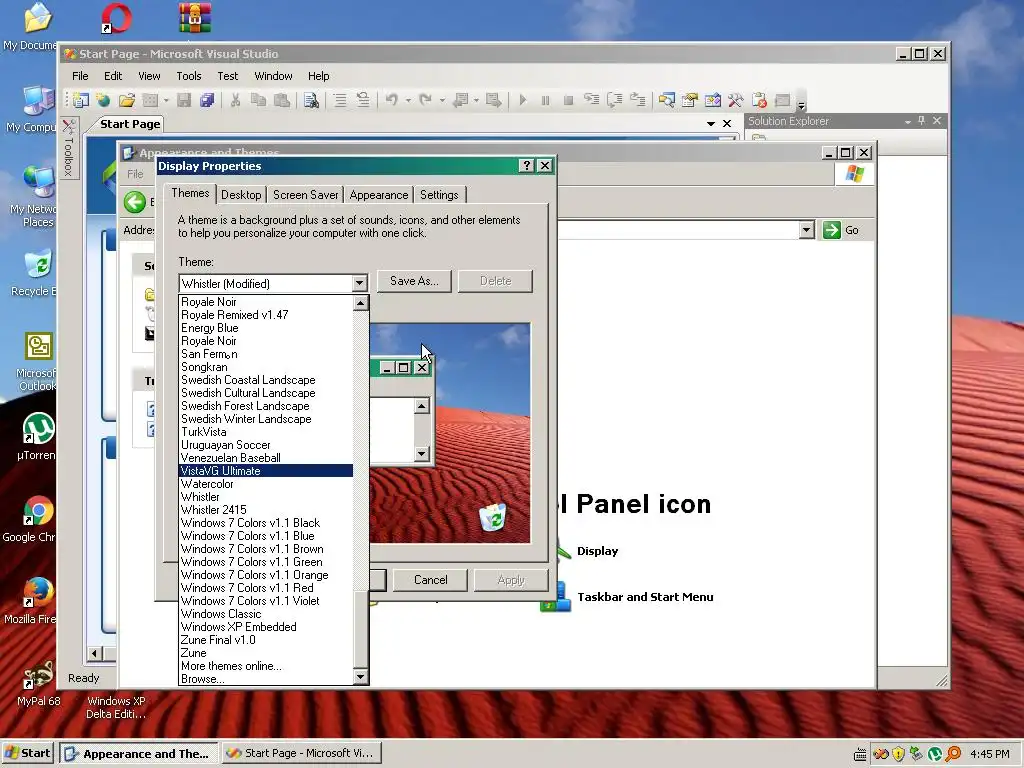Image resolution: width=1024 pixels, height=768 pixels.
Task: Click the Start Debugging play icon
Action: [522, 100]
